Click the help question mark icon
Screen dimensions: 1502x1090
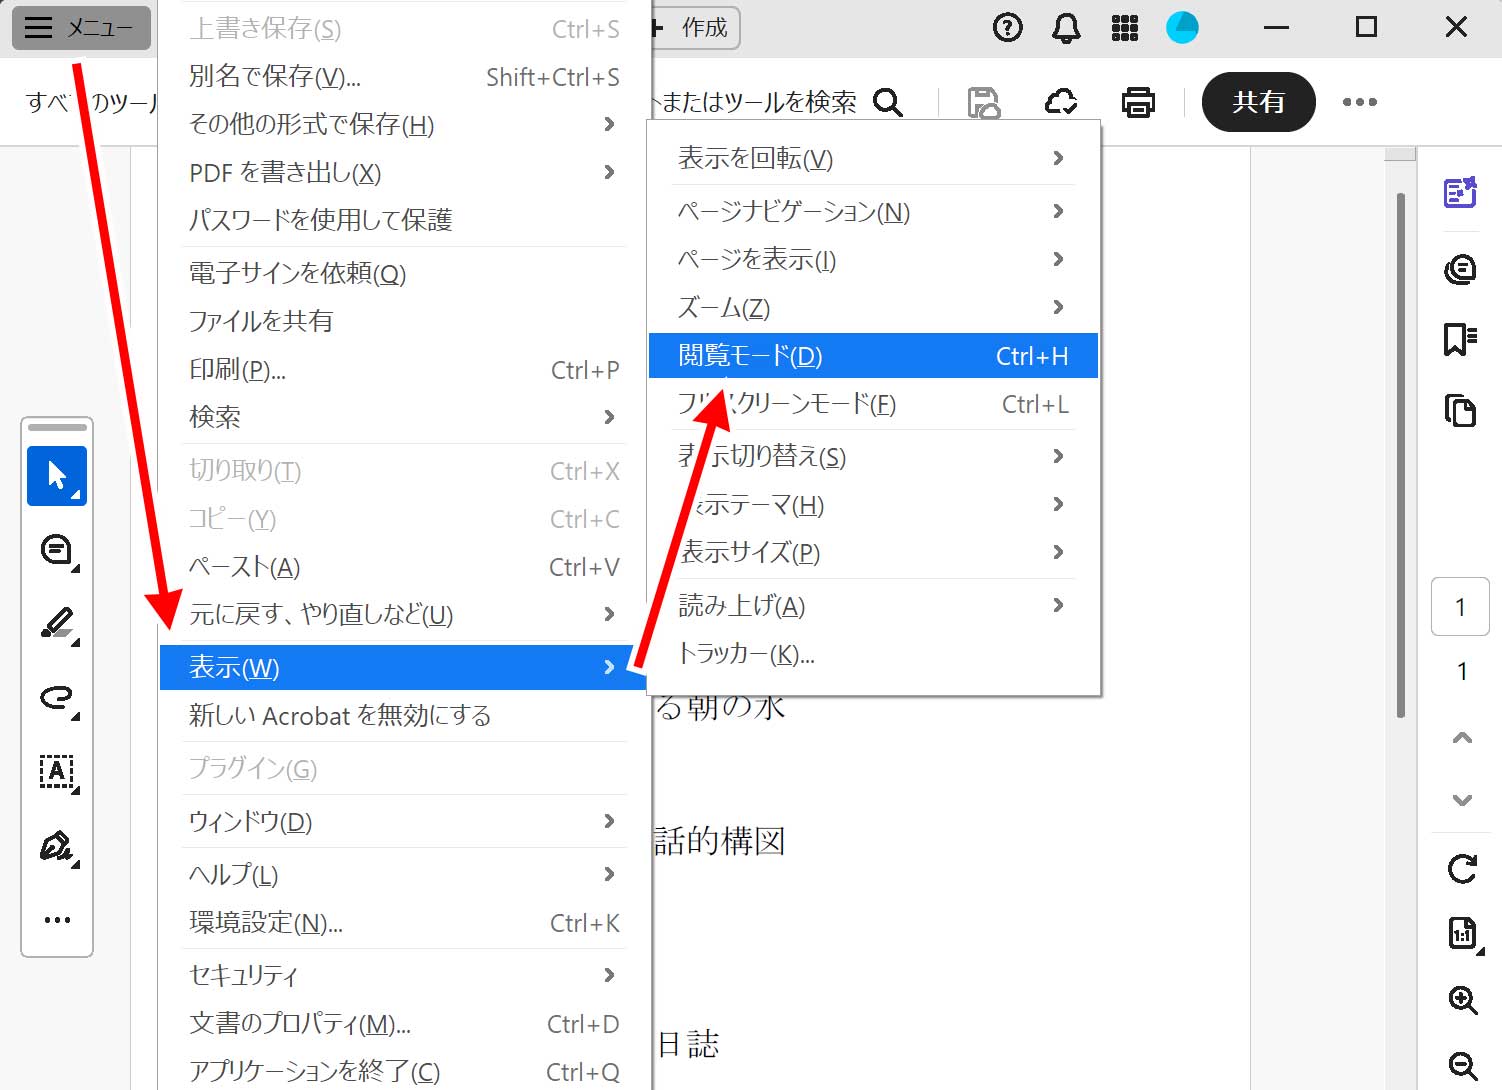[x=1007, y=28]
